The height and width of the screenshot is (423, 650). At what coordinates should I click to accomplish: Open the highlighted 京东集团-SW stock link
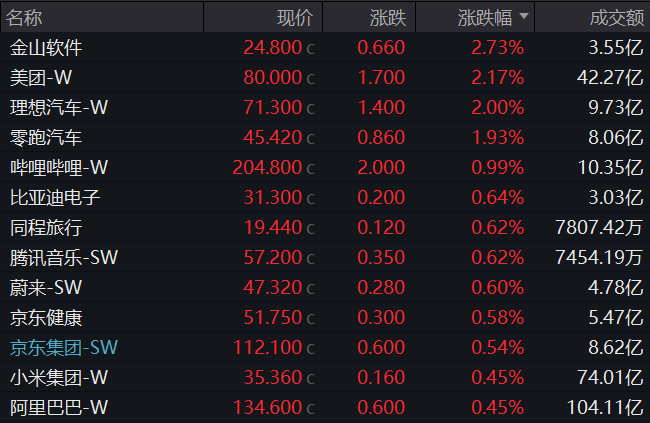click(x=64, y=348)
